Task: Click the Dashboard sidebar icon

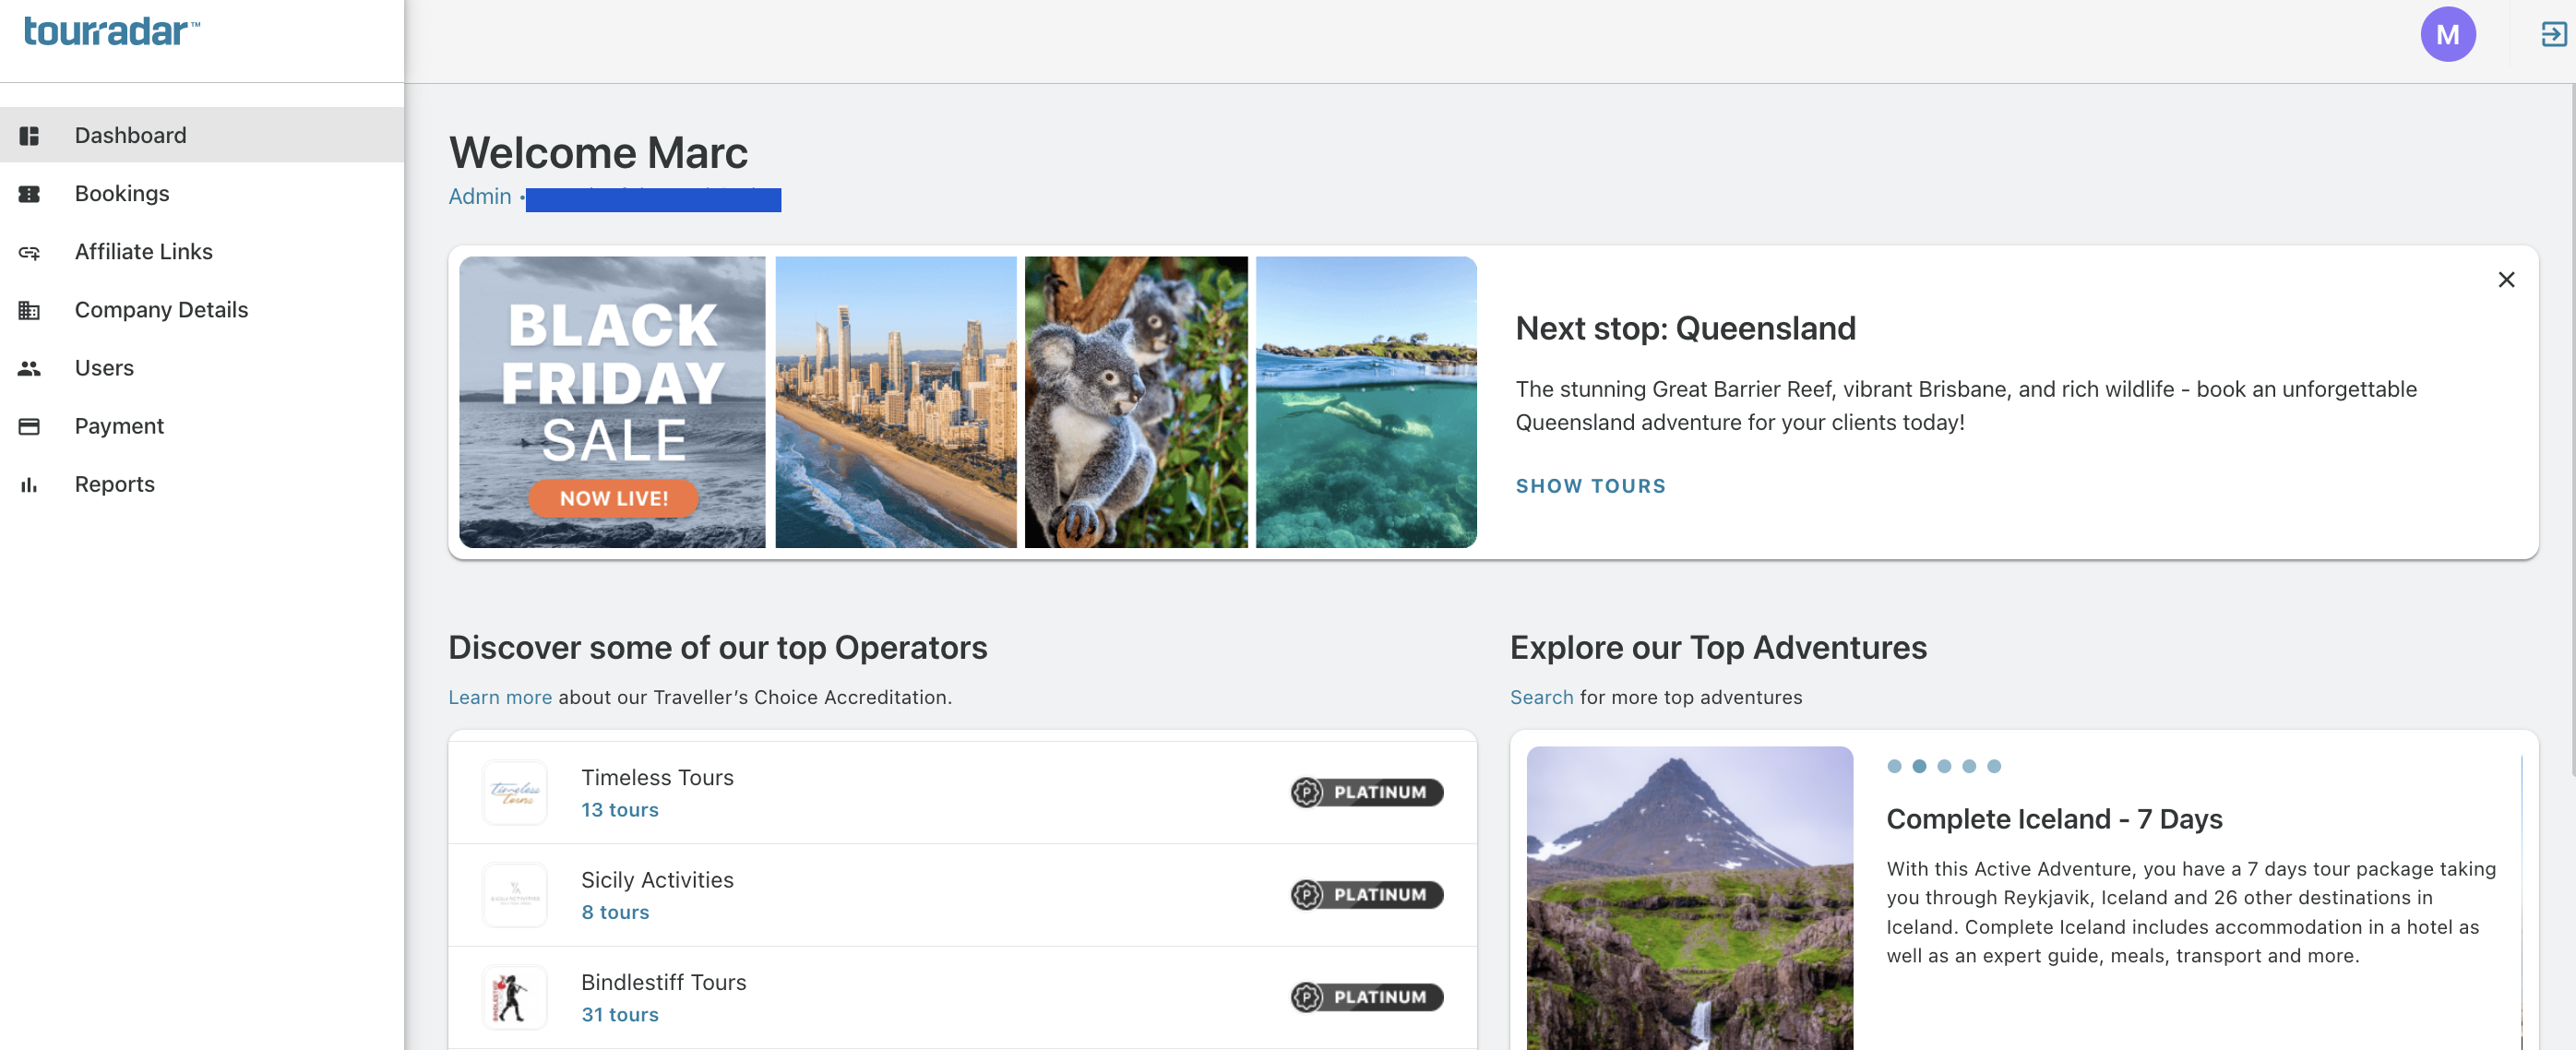Action: [x=29, y=135]
